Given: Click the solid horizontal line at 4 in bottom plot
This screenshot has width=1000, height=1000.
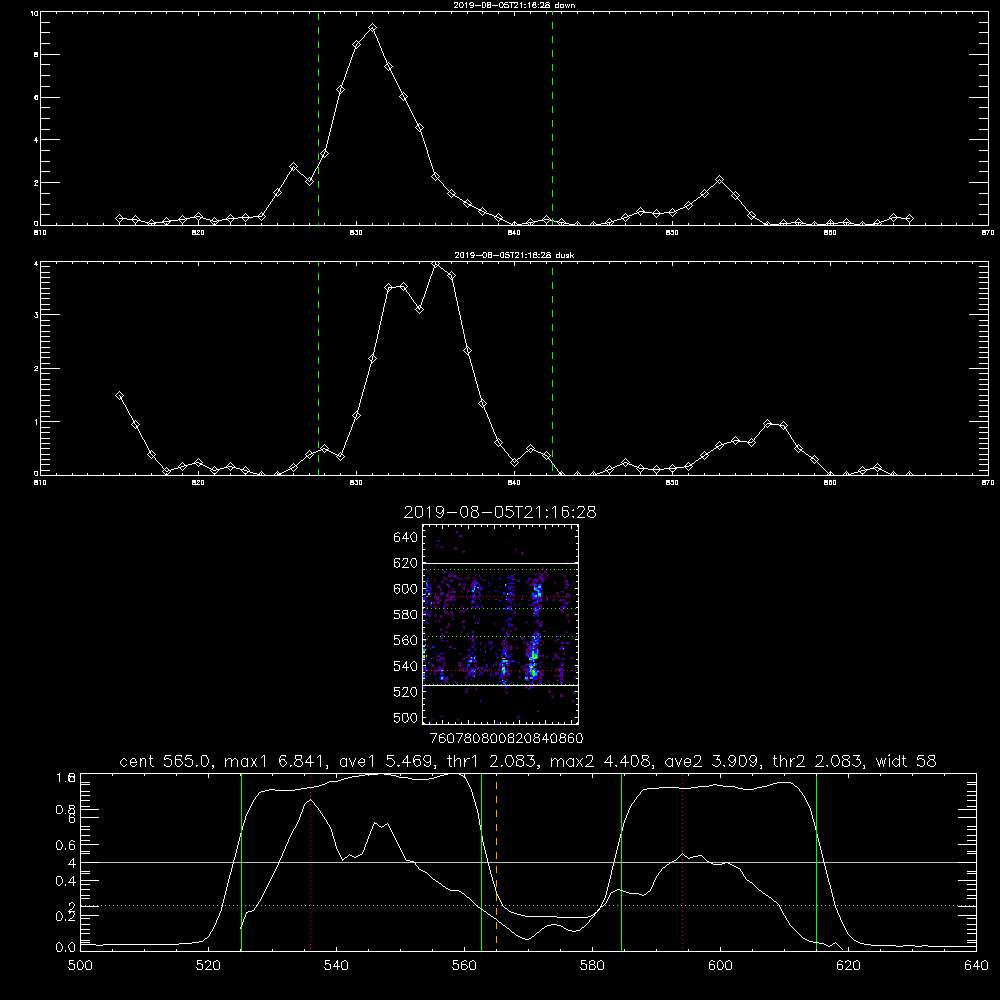Looking at the screenshot, I should (528, 862).
